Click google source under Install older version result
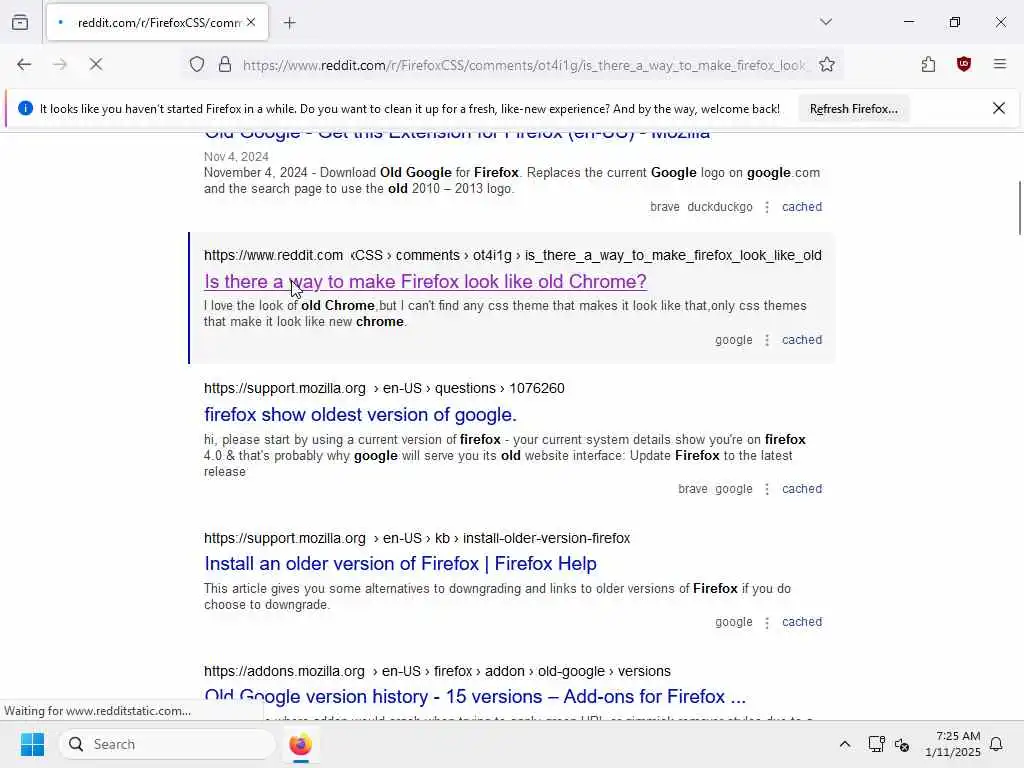 733,622
